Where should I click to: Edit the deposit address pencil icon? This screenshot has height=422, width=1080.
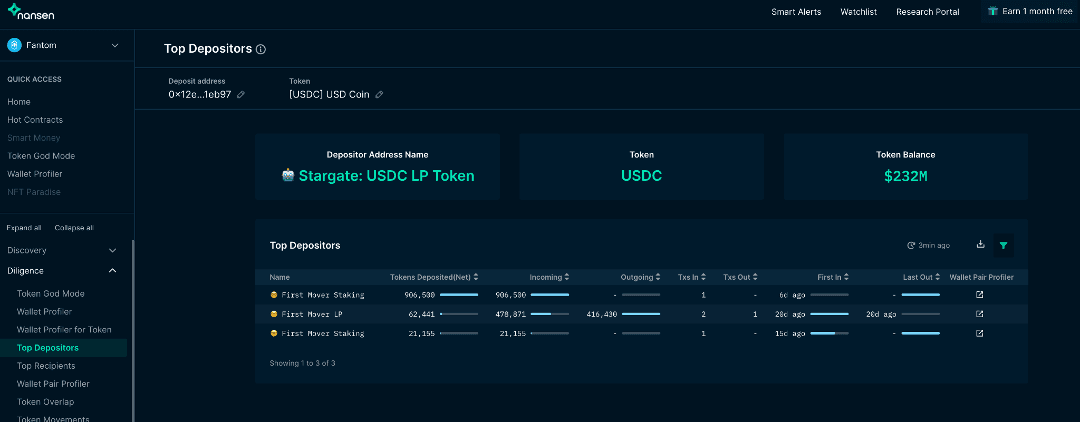pos(241,95)
